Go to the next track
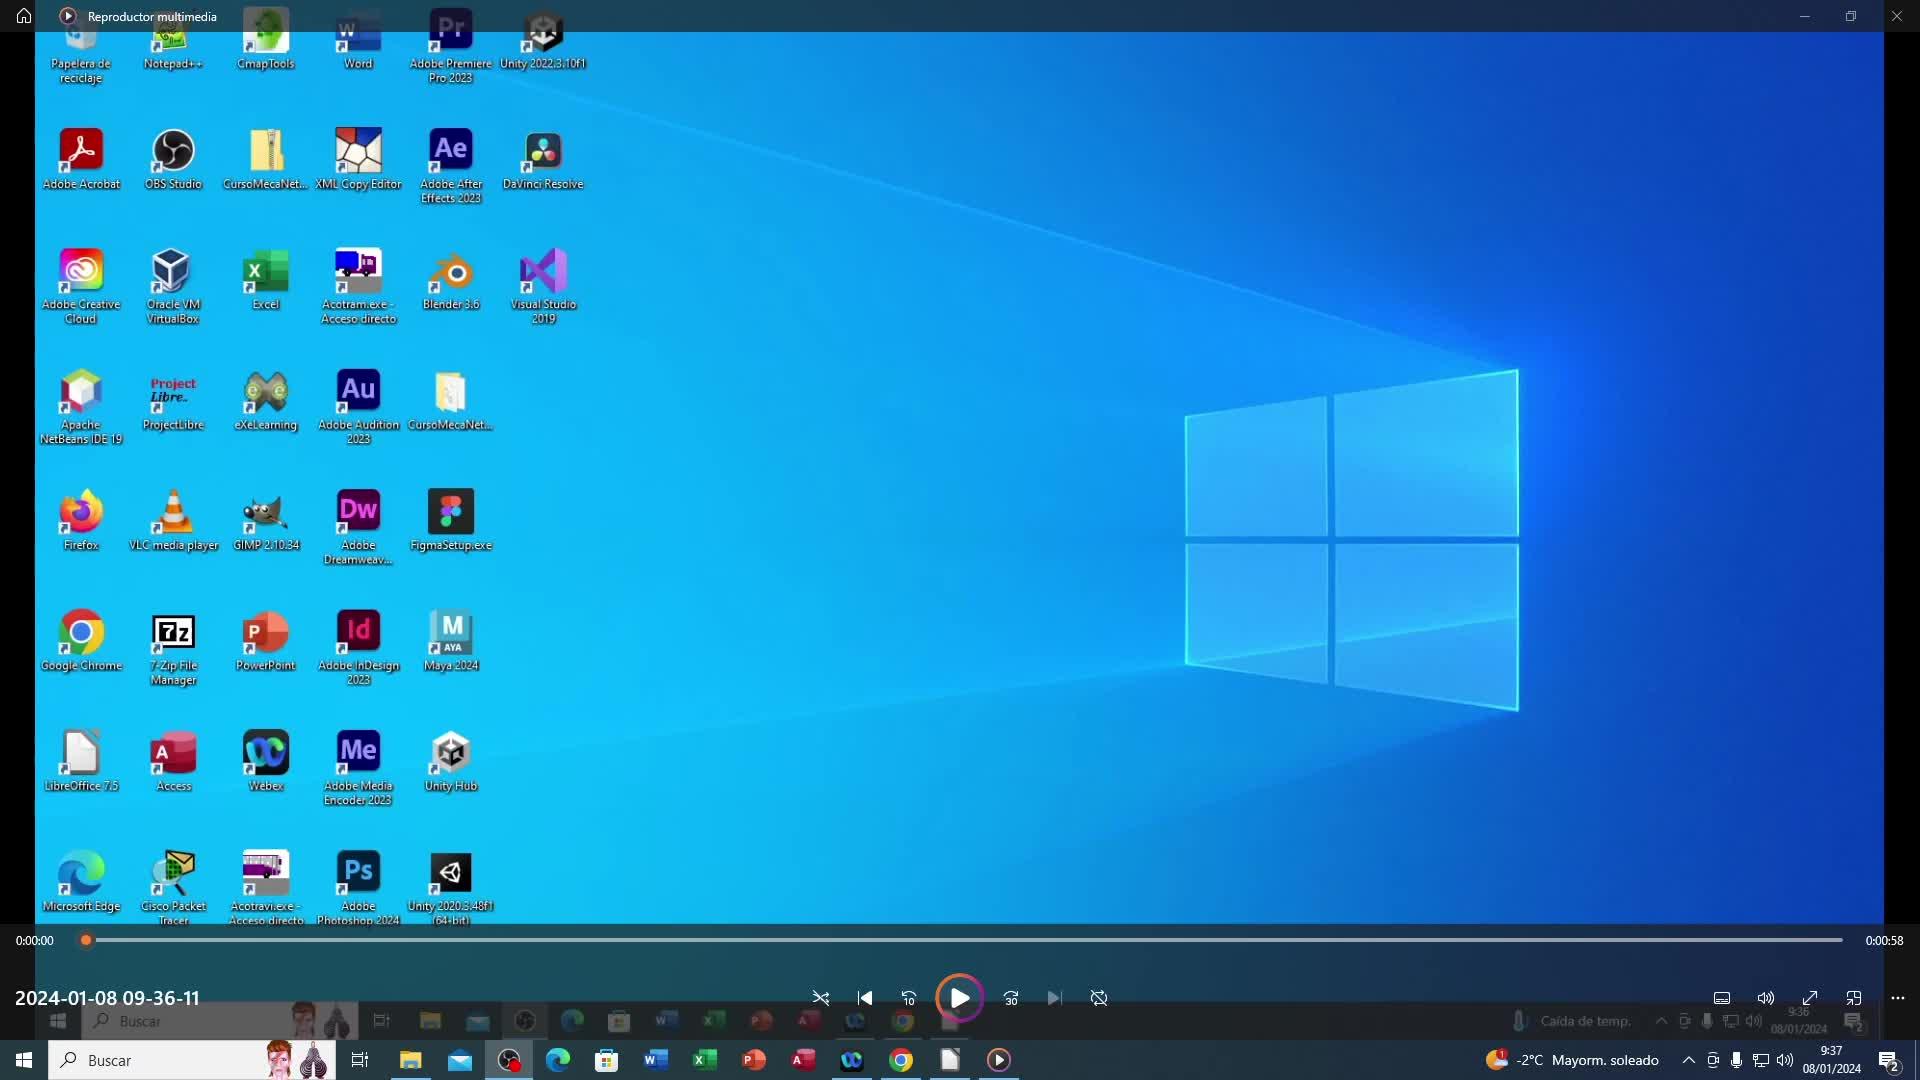This screenshot has height=1080, width=1920. pyautogui.click(x=1054, y=998)
